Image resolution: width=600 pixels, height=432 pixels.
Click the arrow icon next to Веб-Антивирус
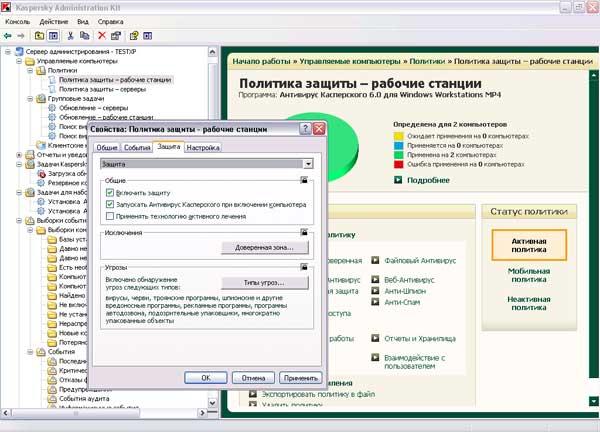[375, 279]
